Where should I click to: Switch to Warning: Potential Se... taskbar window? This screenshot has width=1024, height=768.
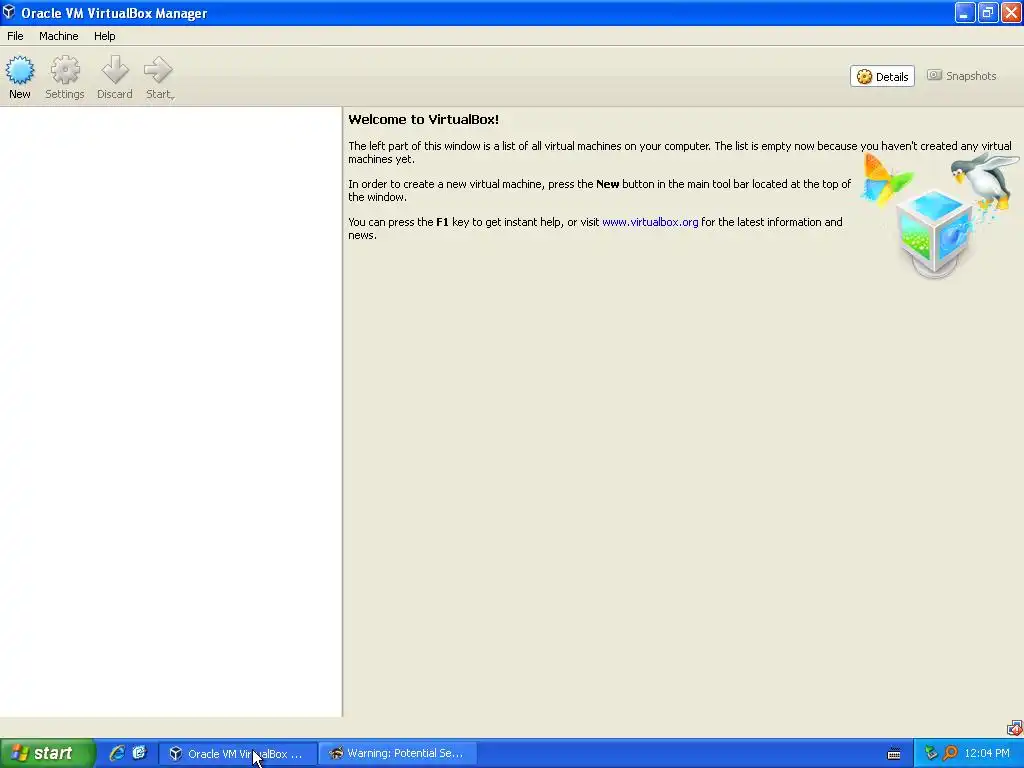coord(397,754)
